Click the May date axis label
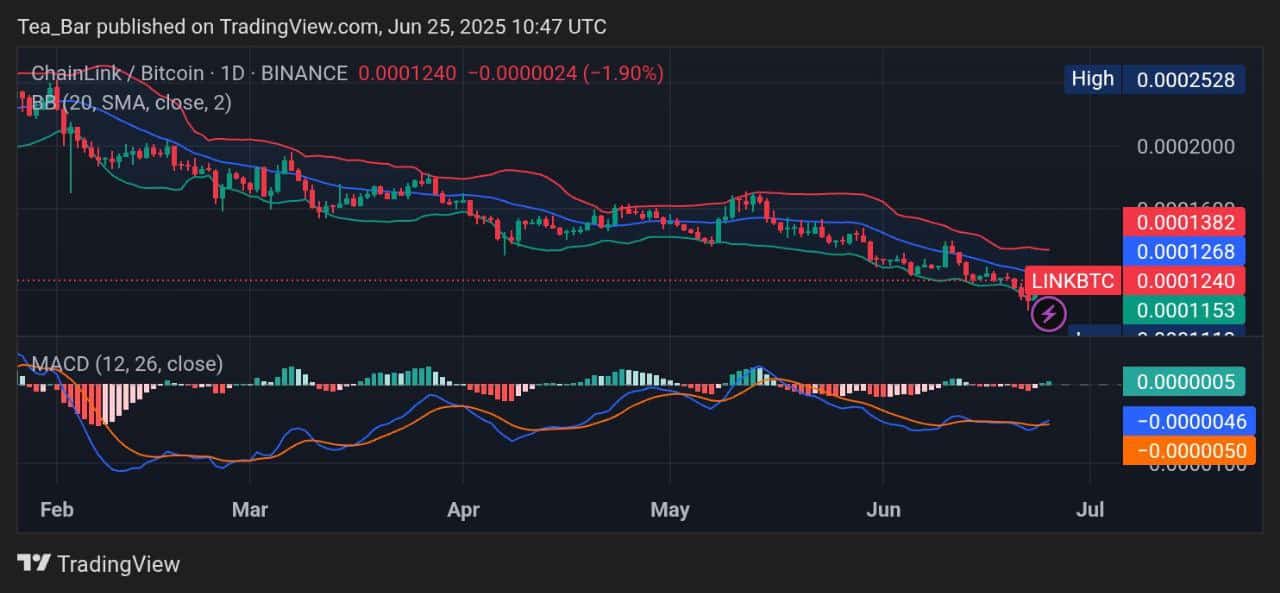The height and width of the screenshot is (593, 1280). click(670, 510)
